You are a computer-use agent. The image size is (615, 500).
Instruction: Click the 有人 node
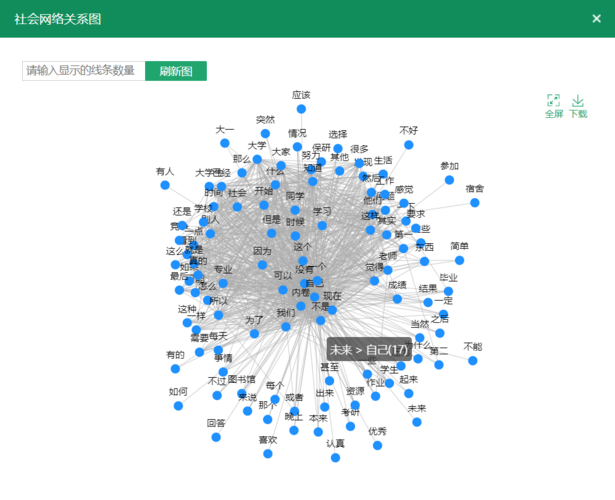165,185
